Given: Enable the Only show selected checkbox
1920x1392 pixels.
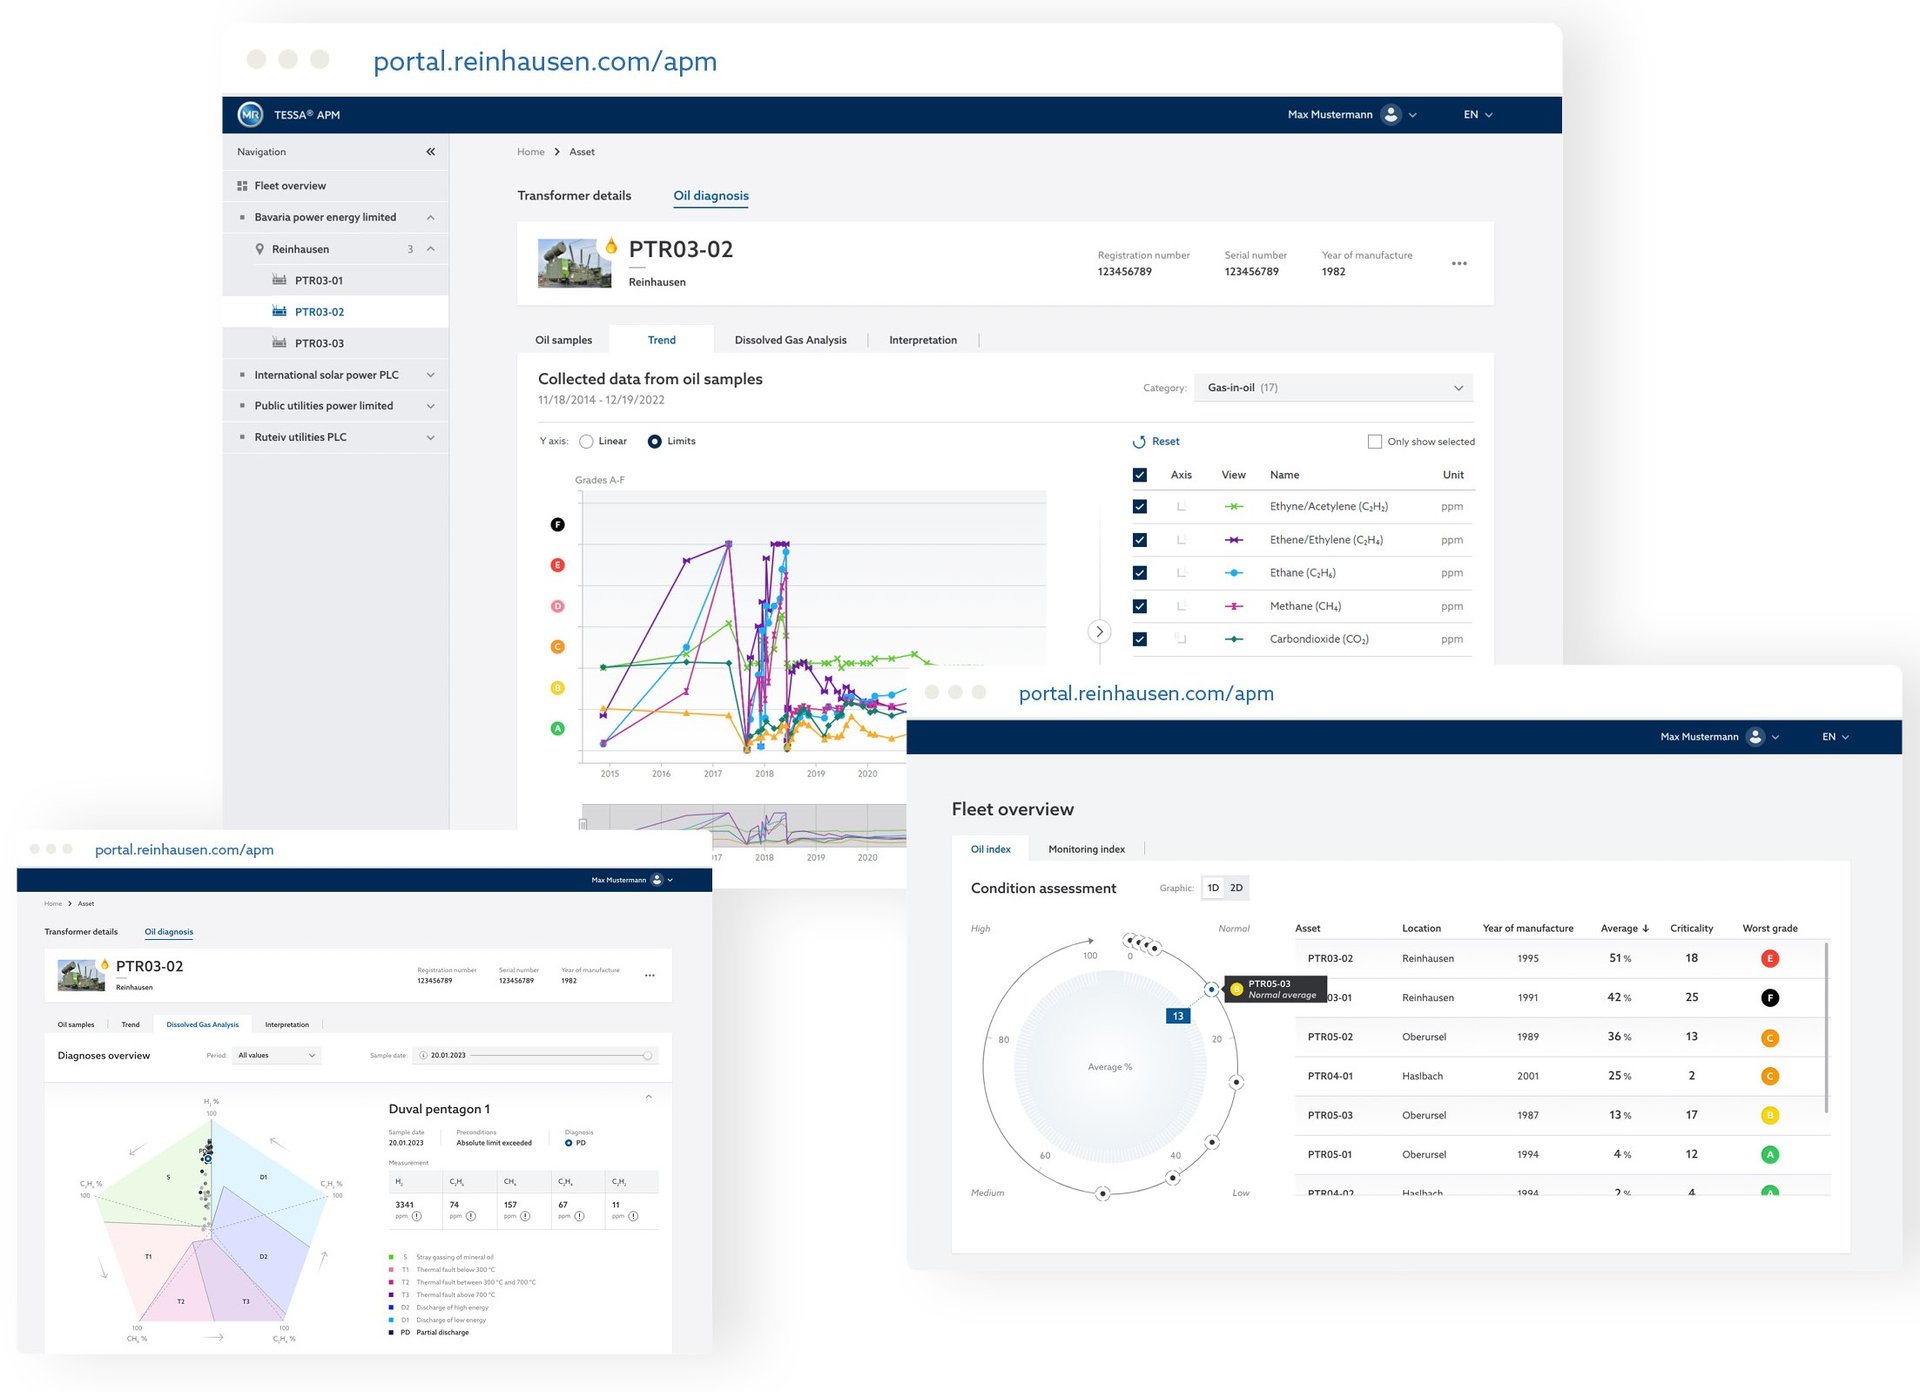Looking at the screenshot, I should point(1375,442).
